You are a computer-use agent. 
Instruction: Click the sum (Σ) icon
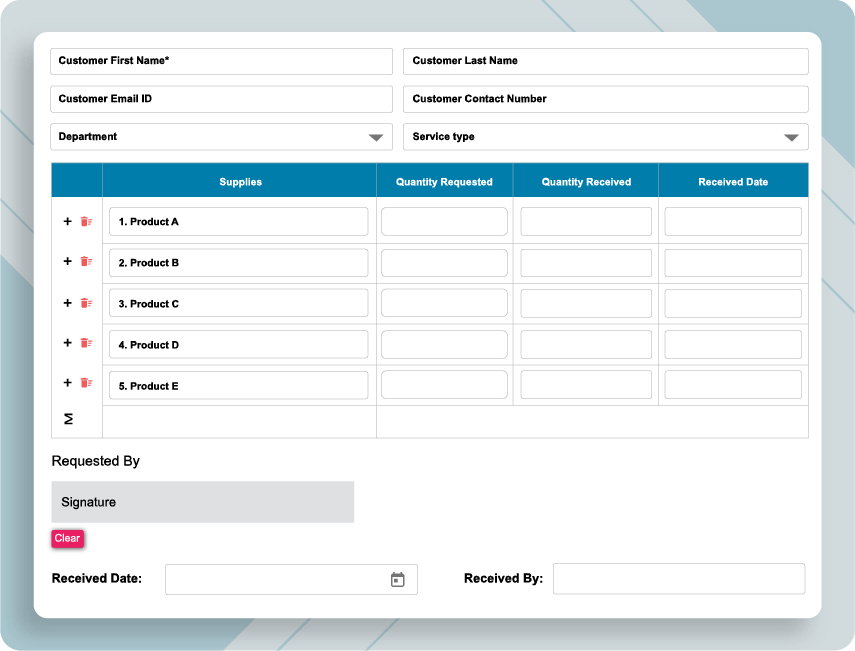point(67,420)
